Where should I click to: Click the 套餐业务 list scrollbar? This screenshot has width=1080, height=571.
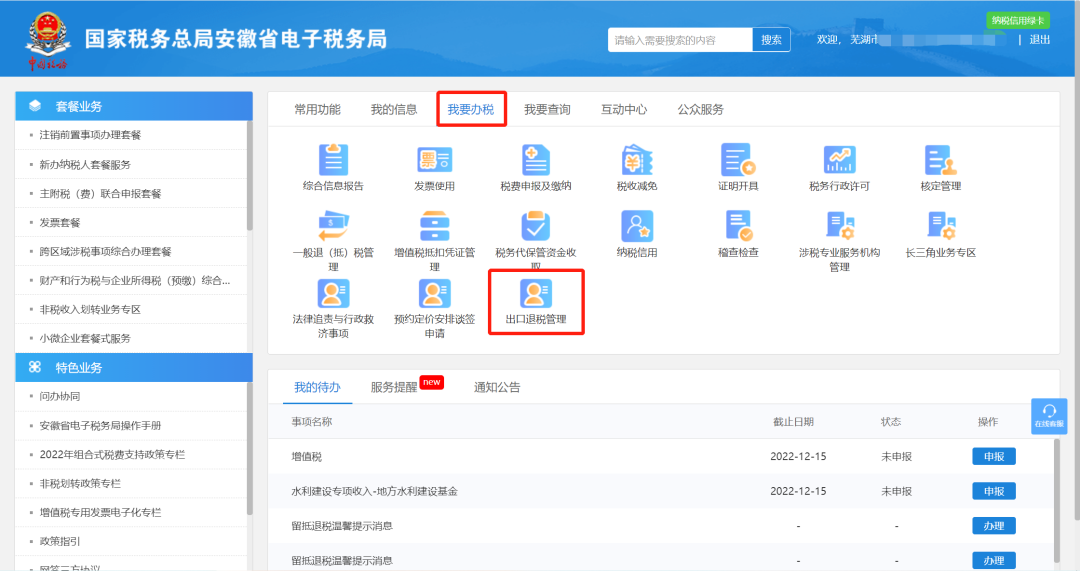[x=249, y=176]
